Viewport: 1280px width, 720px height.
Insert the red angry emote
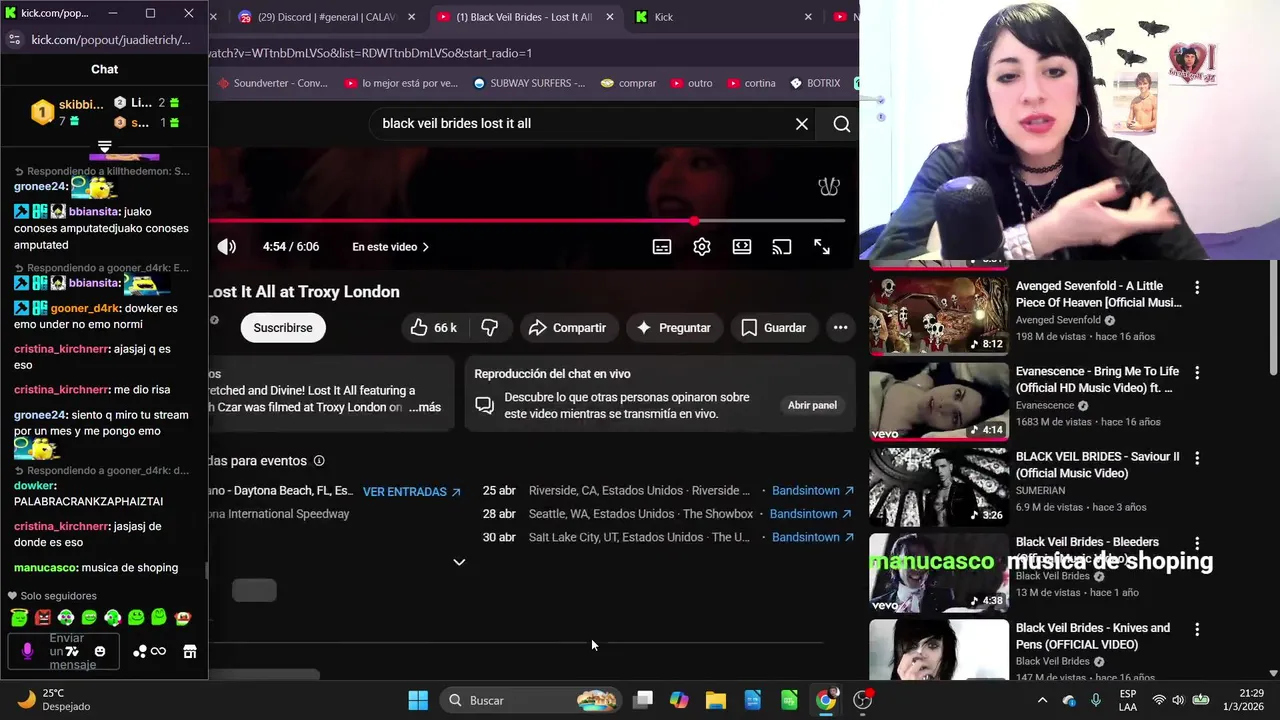[43, 618]
